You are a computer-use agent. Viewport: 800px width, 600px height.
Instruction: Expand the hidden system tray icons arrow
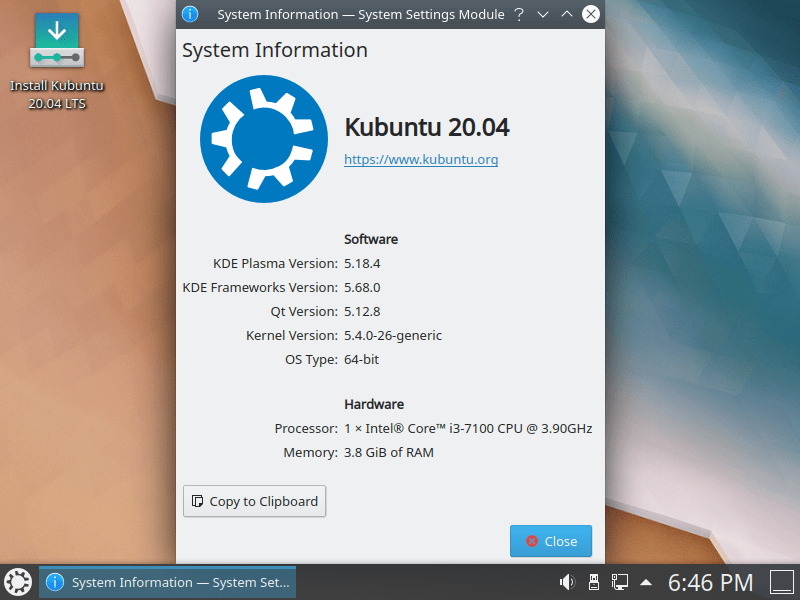click(646, 582)
